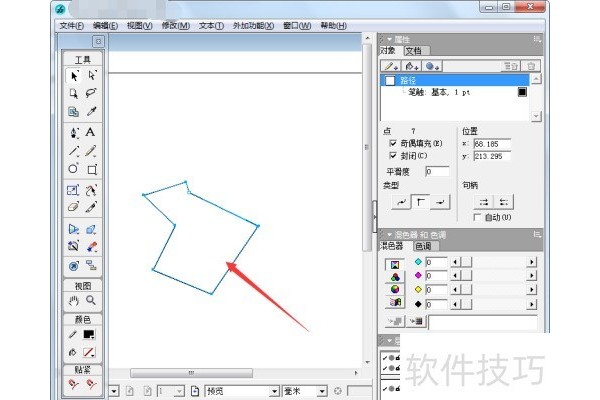
Task: Open the 文件(F) menu
Action: tap(72, 26)
